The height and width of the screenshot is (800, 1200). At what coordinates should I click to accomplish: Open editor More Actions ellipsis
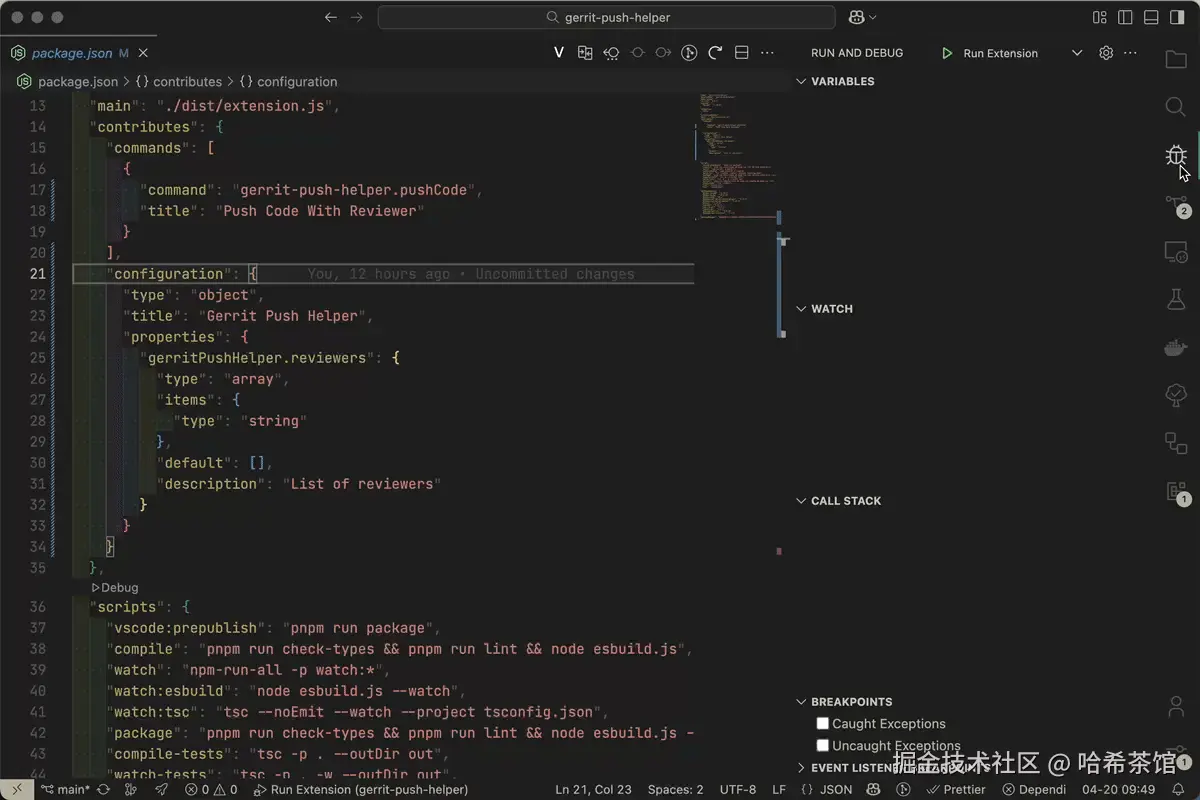tap(767, 53)
